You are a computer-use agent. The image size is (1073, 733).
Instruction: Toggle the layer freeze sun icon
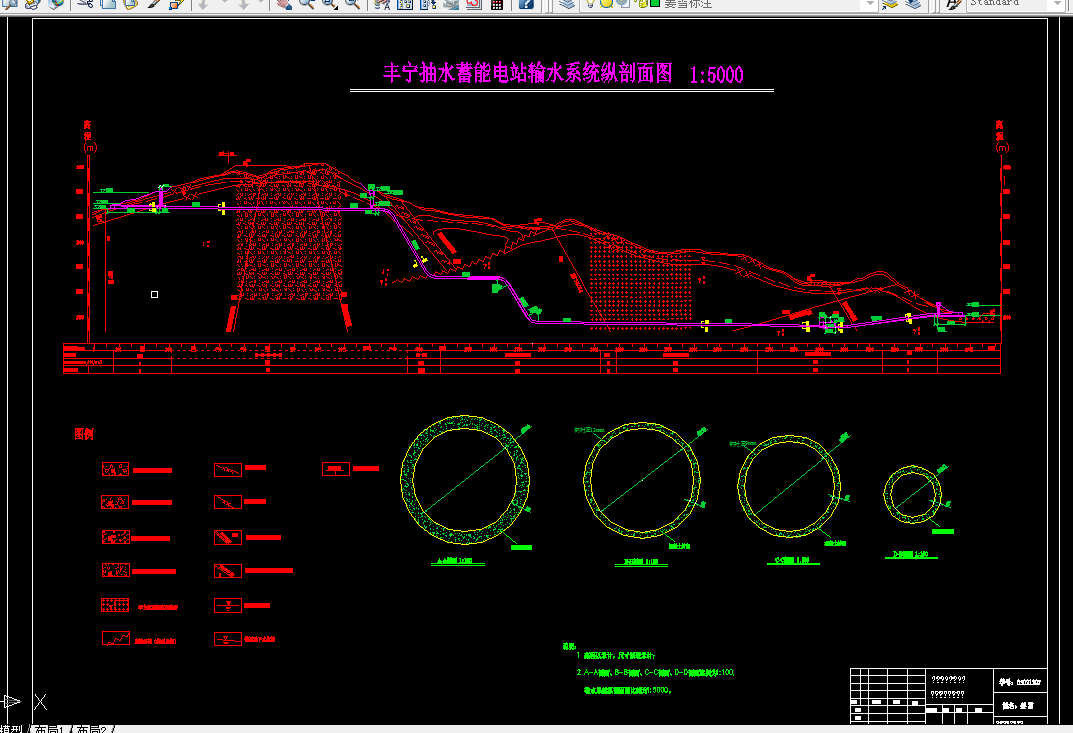coord(606,3)
